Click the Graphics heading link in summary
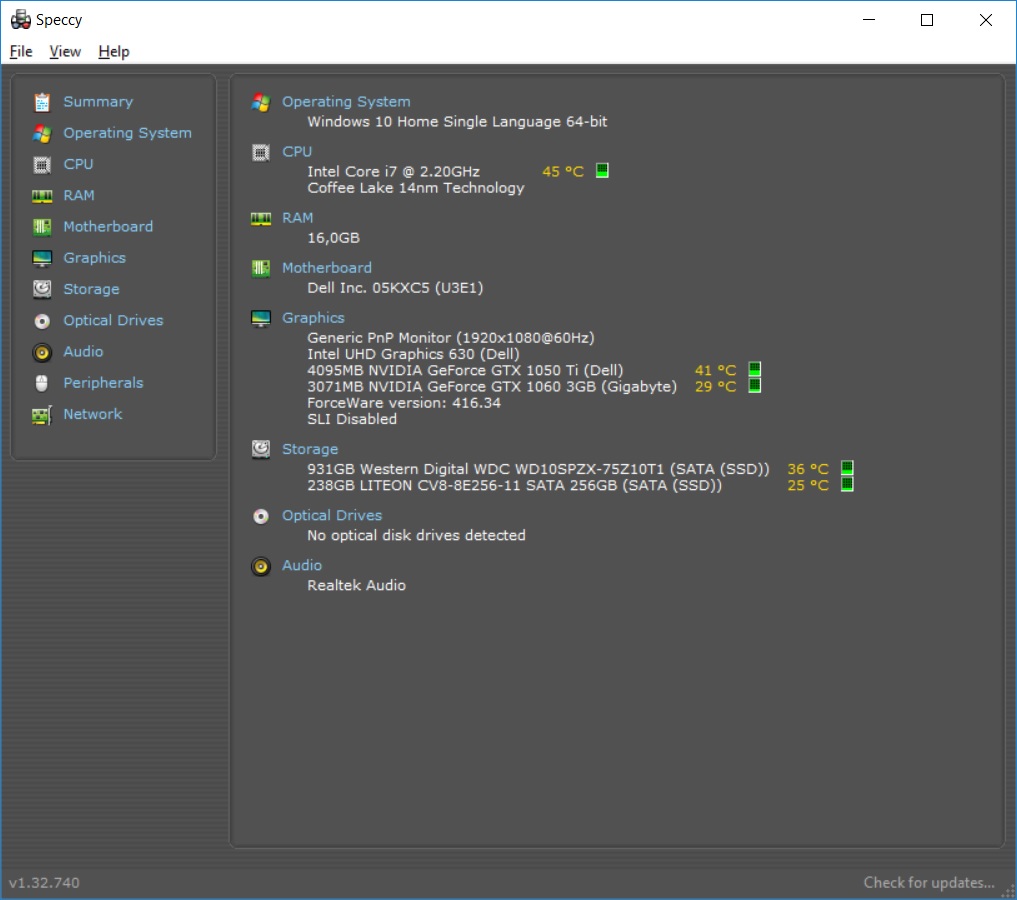The height and width of the screenshot is (900, 1017). pyautogui.click(x=313, y=318)
